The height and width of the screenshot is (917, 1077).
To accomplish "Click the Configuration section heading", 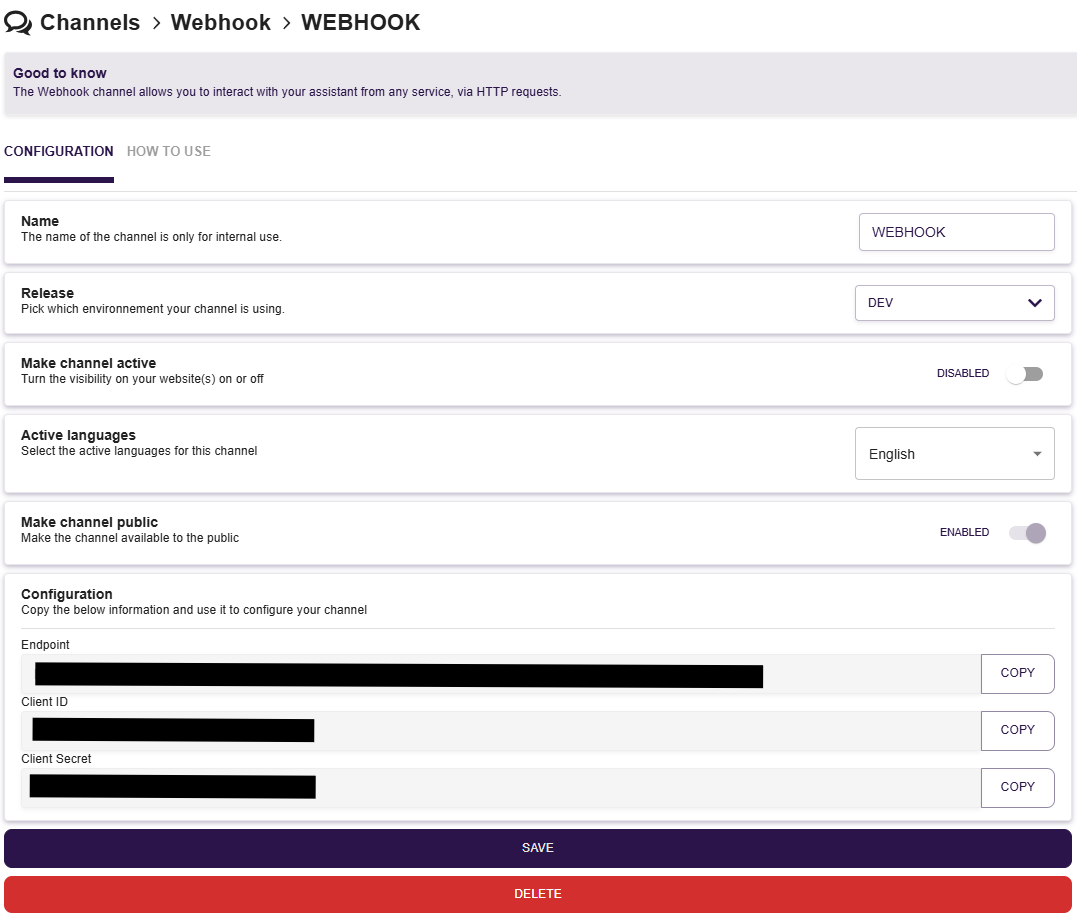I will pos(67,594).
